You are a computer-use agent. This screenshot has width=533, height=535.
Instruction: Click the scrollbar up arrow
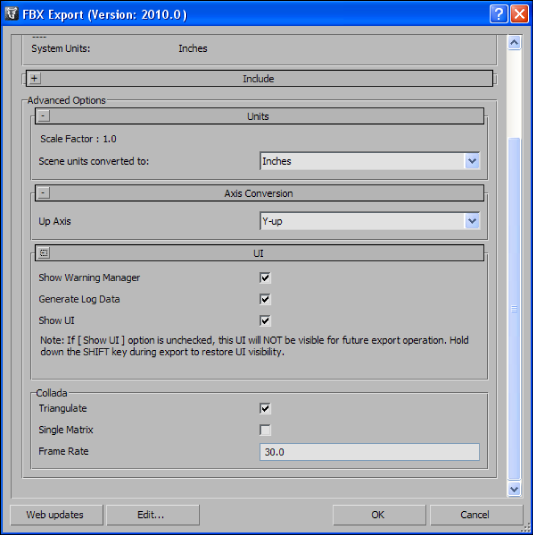pyautogui.click(x=514, y=43)
